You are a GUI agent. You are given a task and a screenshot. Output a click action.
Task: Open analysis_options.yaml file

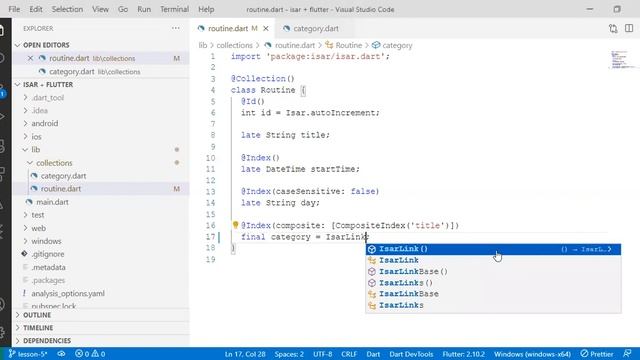tap(68, 293)
